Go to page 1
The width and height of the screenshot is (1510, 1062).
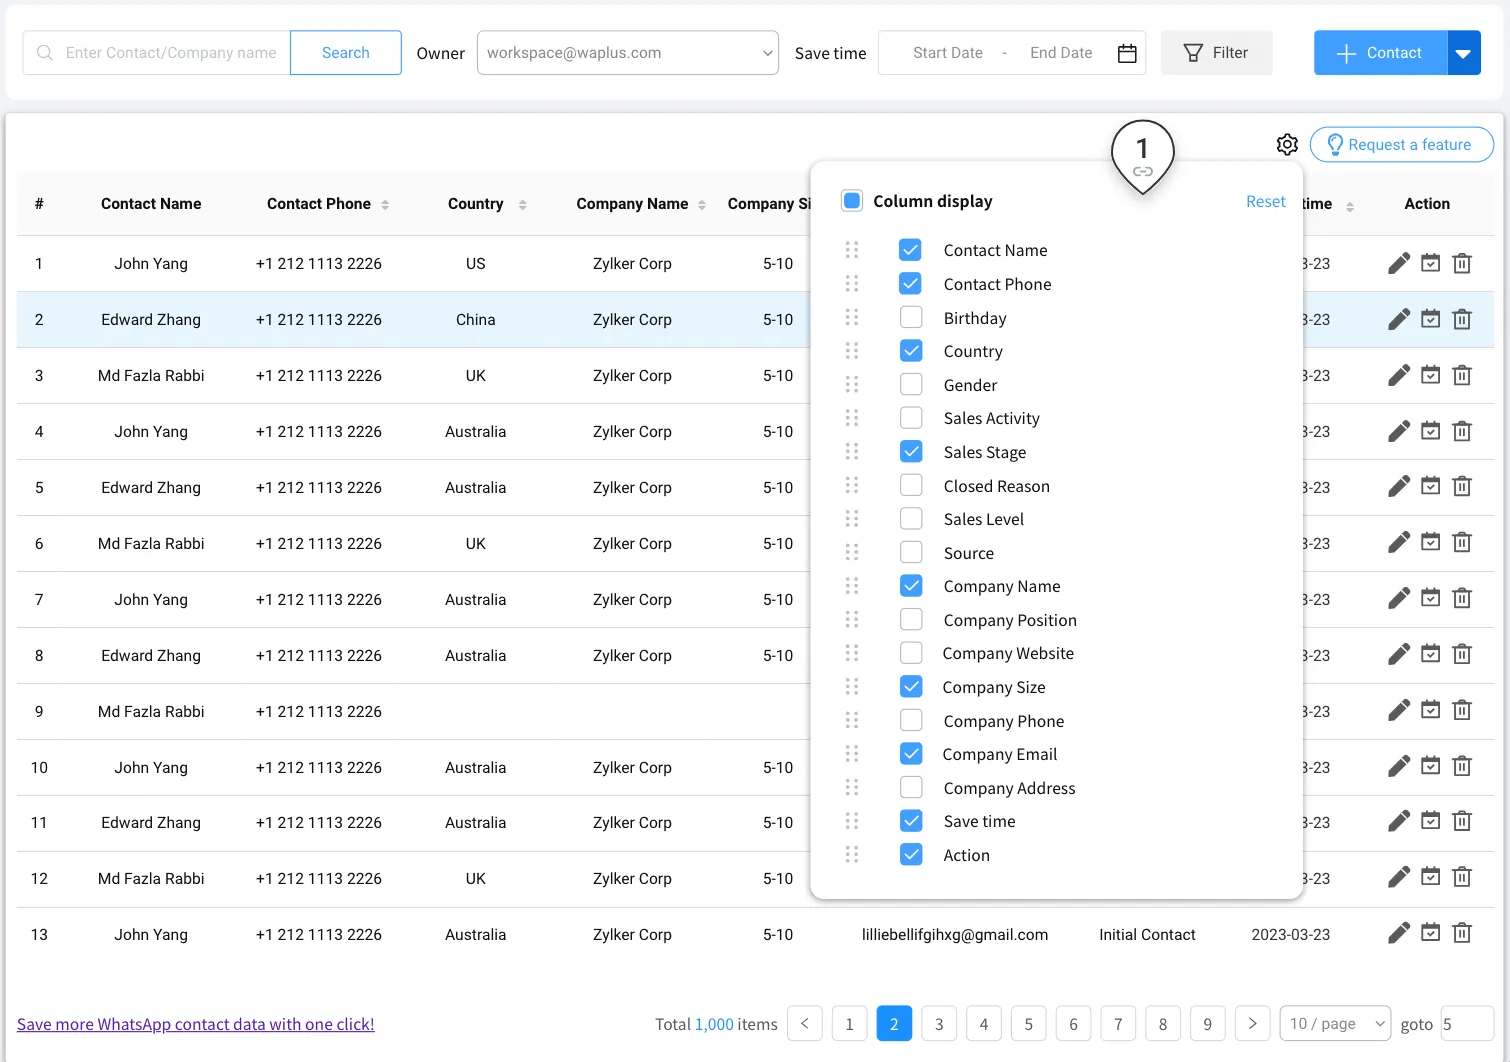[x=849, y=1023]
